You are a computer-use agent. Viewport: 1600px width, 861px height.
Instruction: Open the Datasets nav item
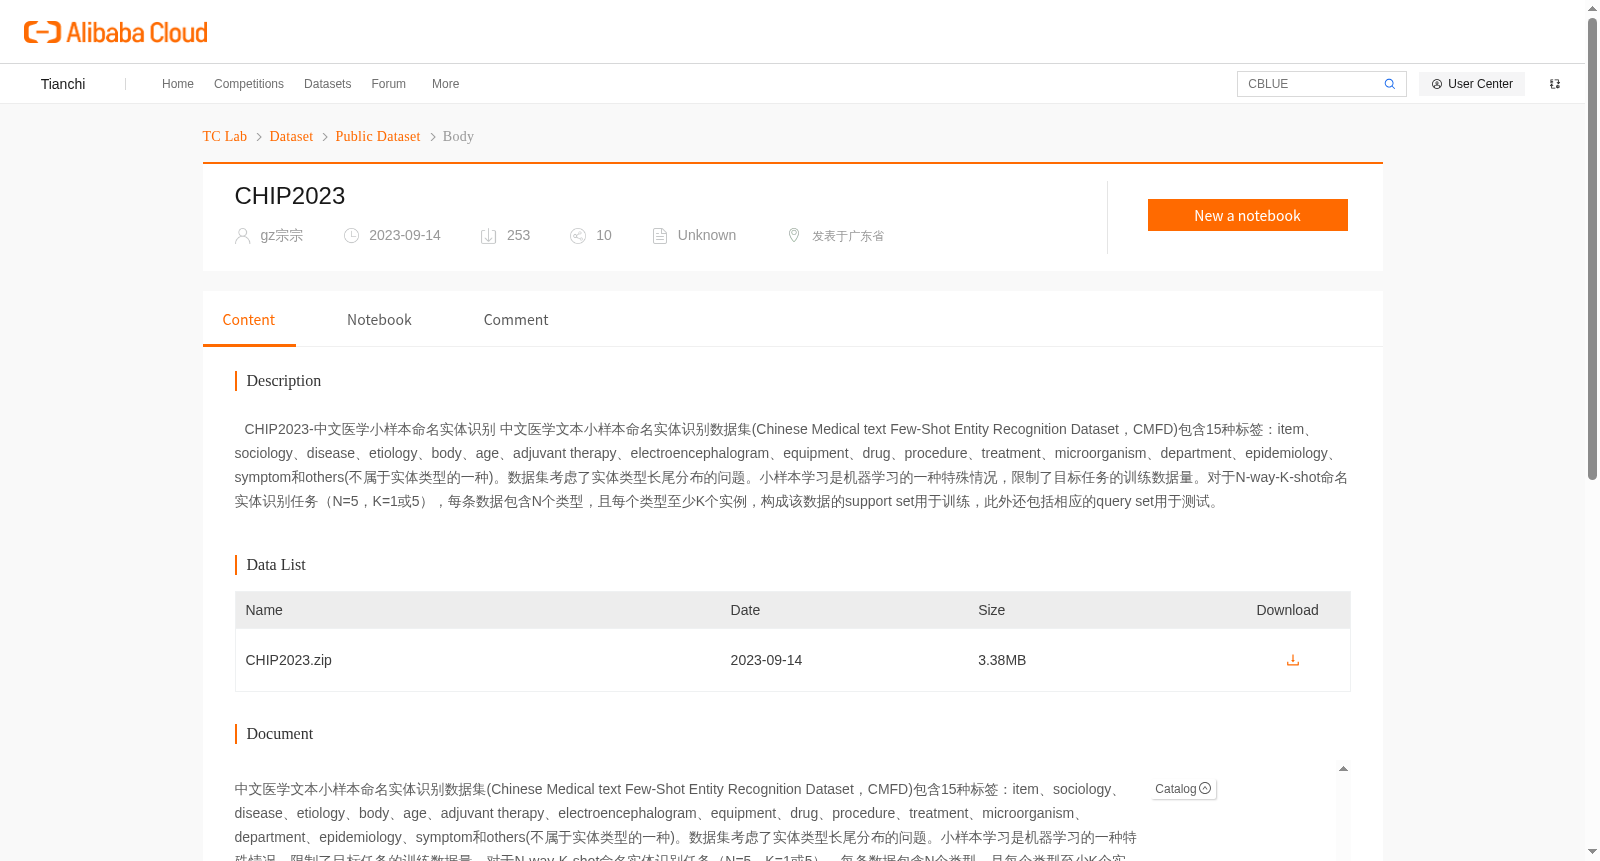[x=327, y=84]
